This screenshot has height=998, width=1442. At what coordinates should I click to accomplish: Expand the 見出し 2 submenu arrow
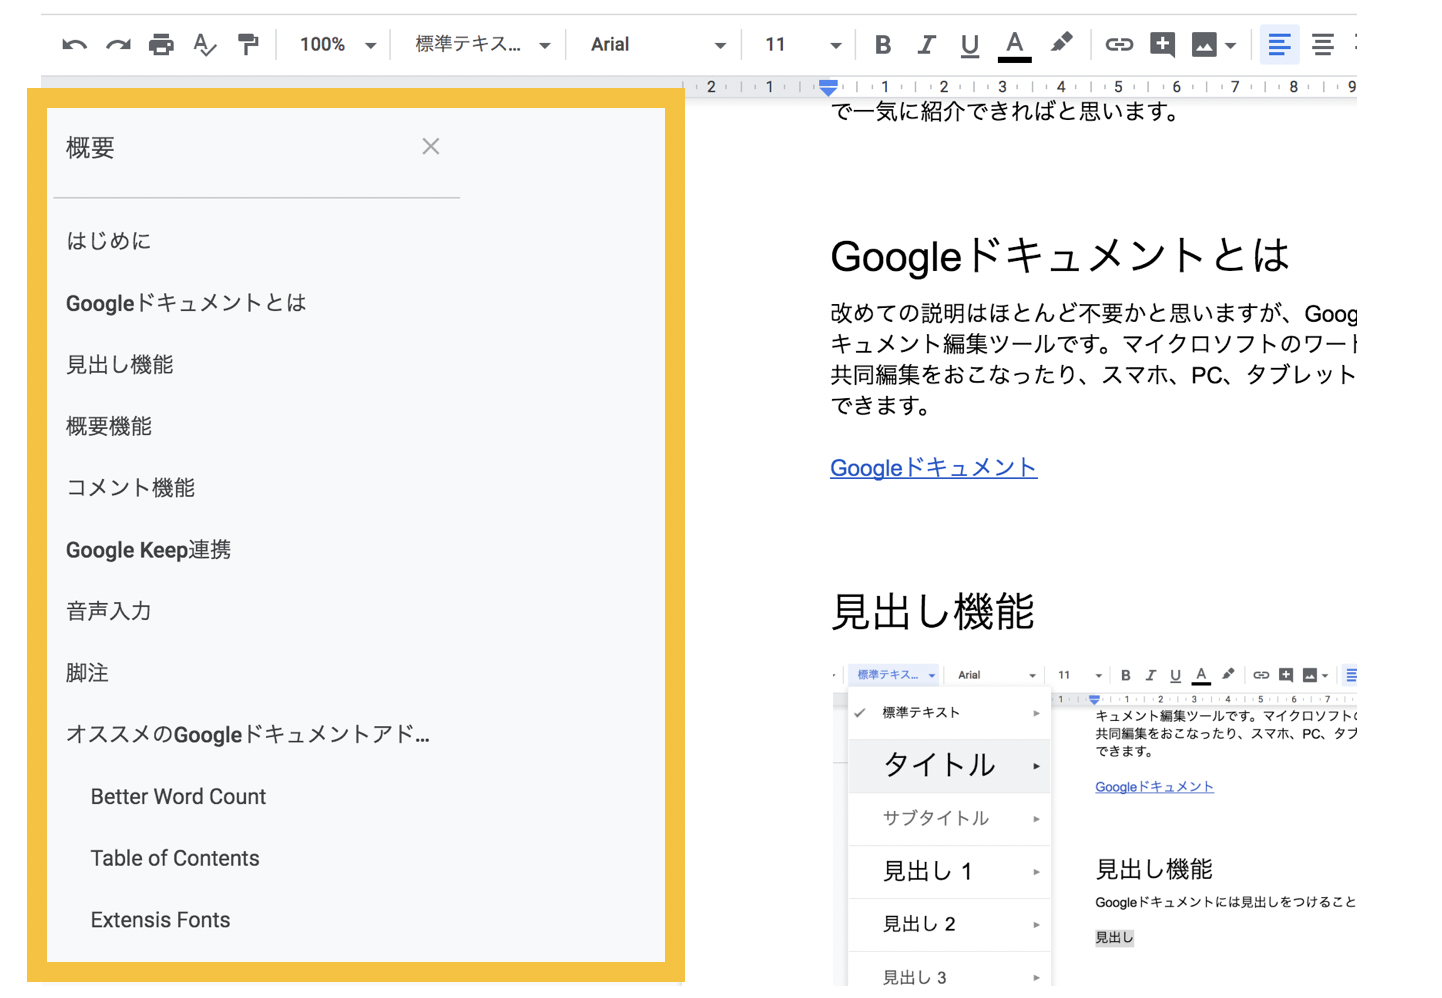pos(1036,925)
